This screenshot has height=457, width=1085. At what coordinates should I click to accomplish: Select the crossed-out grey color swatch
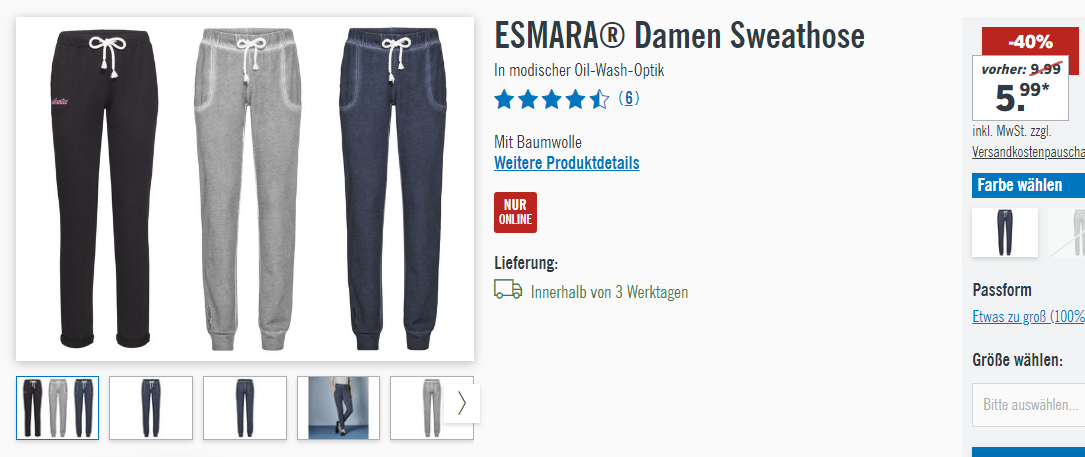click(x=1066, y=233)
